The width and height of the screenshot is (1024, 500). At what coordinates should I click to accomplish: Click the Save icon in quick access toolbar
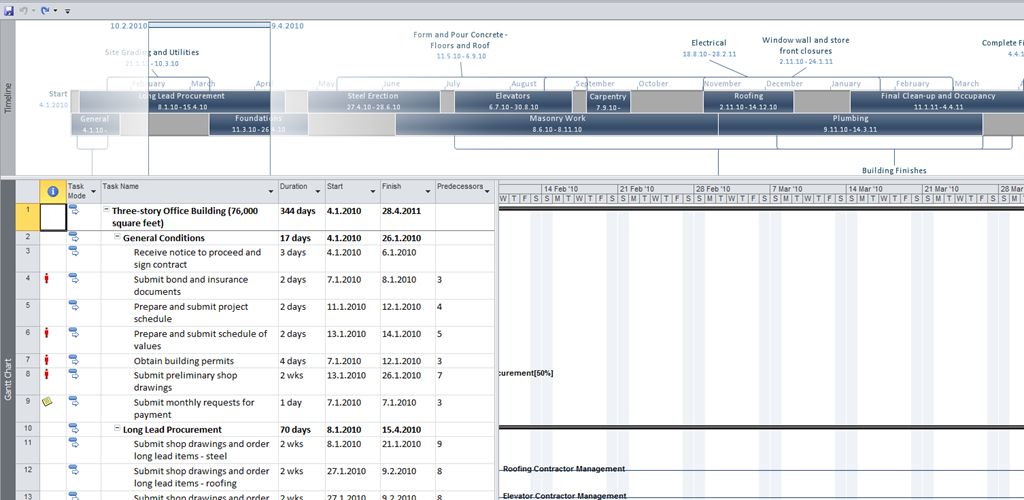pos(7,9)
